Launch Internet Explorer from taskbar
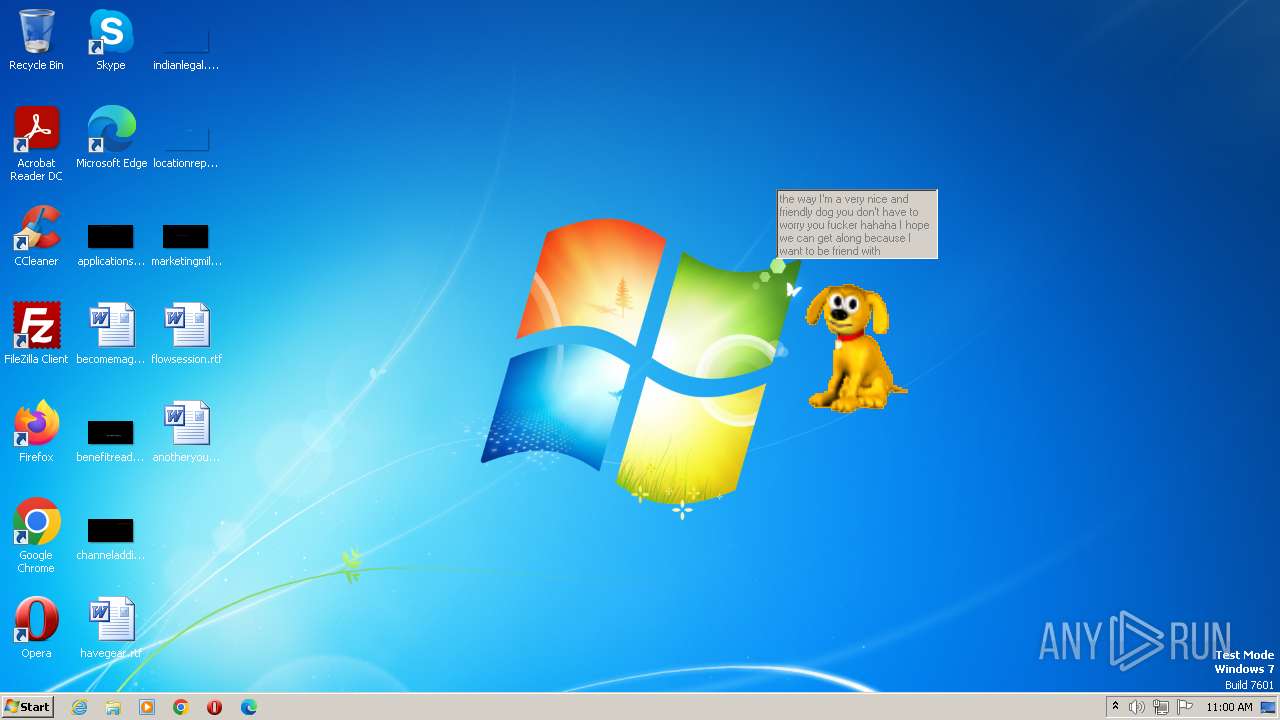 point(79,707)
